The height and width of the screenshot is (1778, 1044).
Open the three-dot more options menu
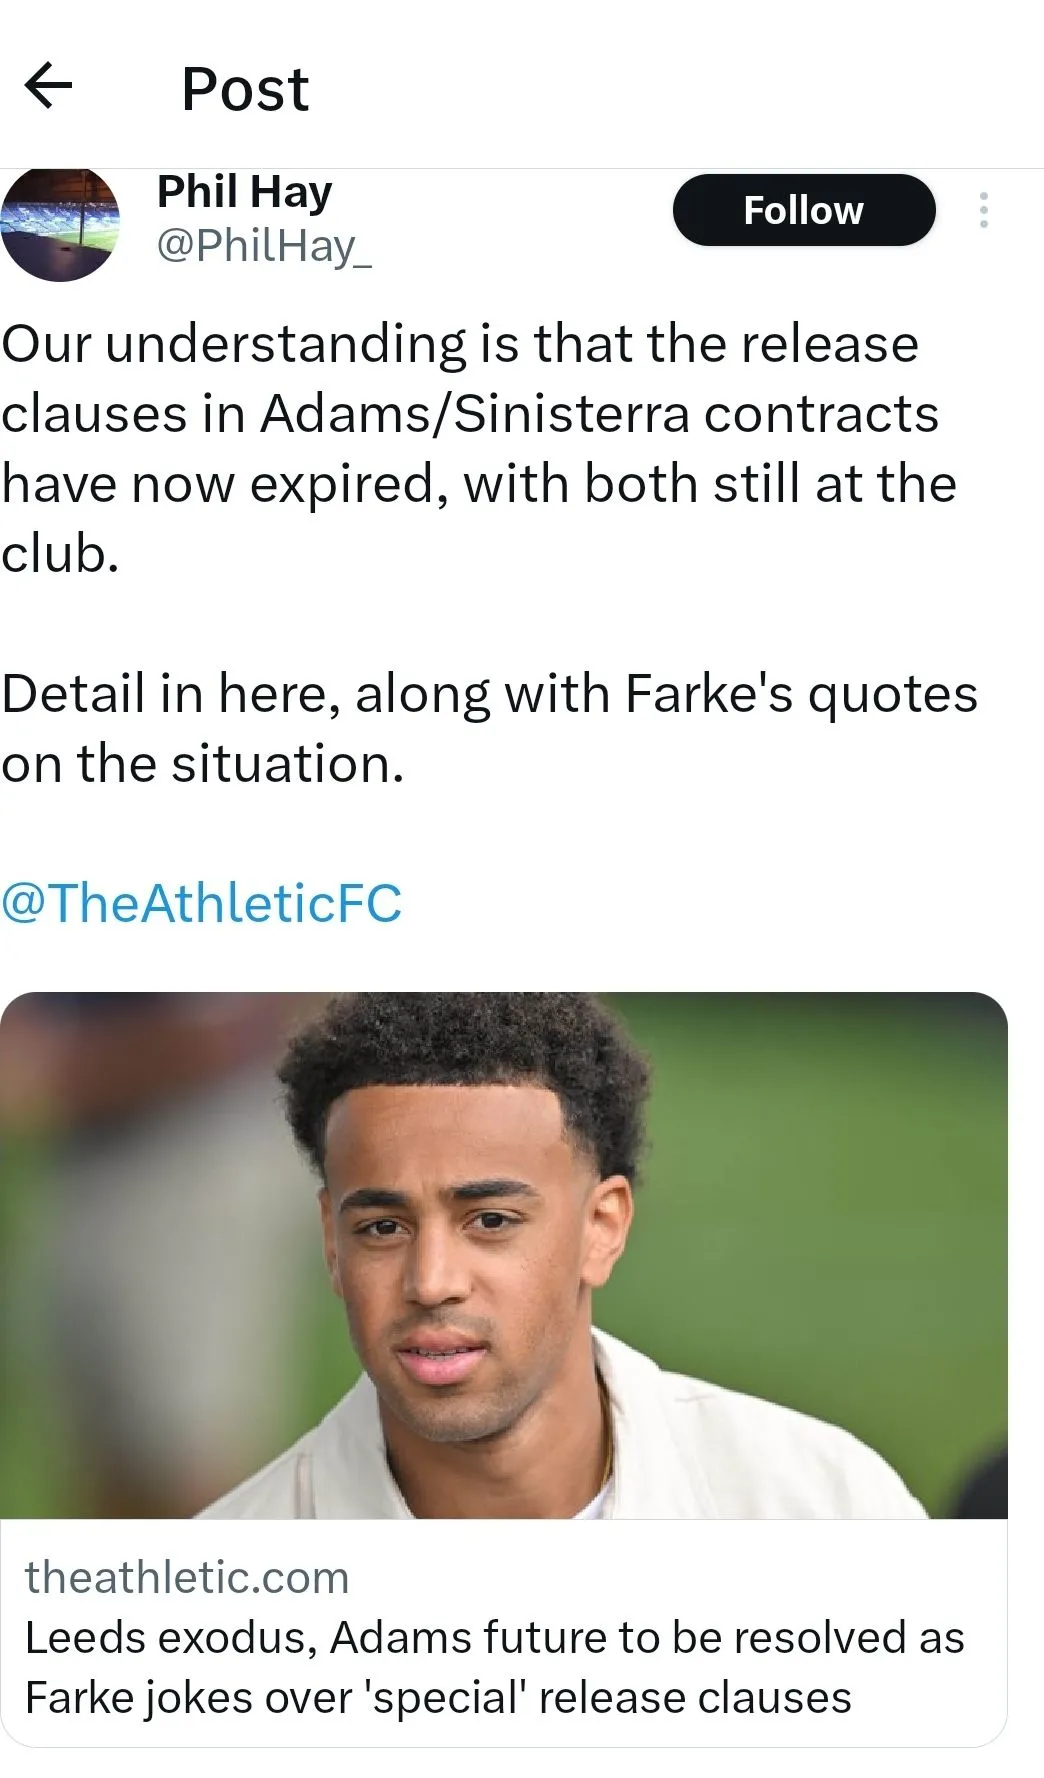click(x=984, y=210)
